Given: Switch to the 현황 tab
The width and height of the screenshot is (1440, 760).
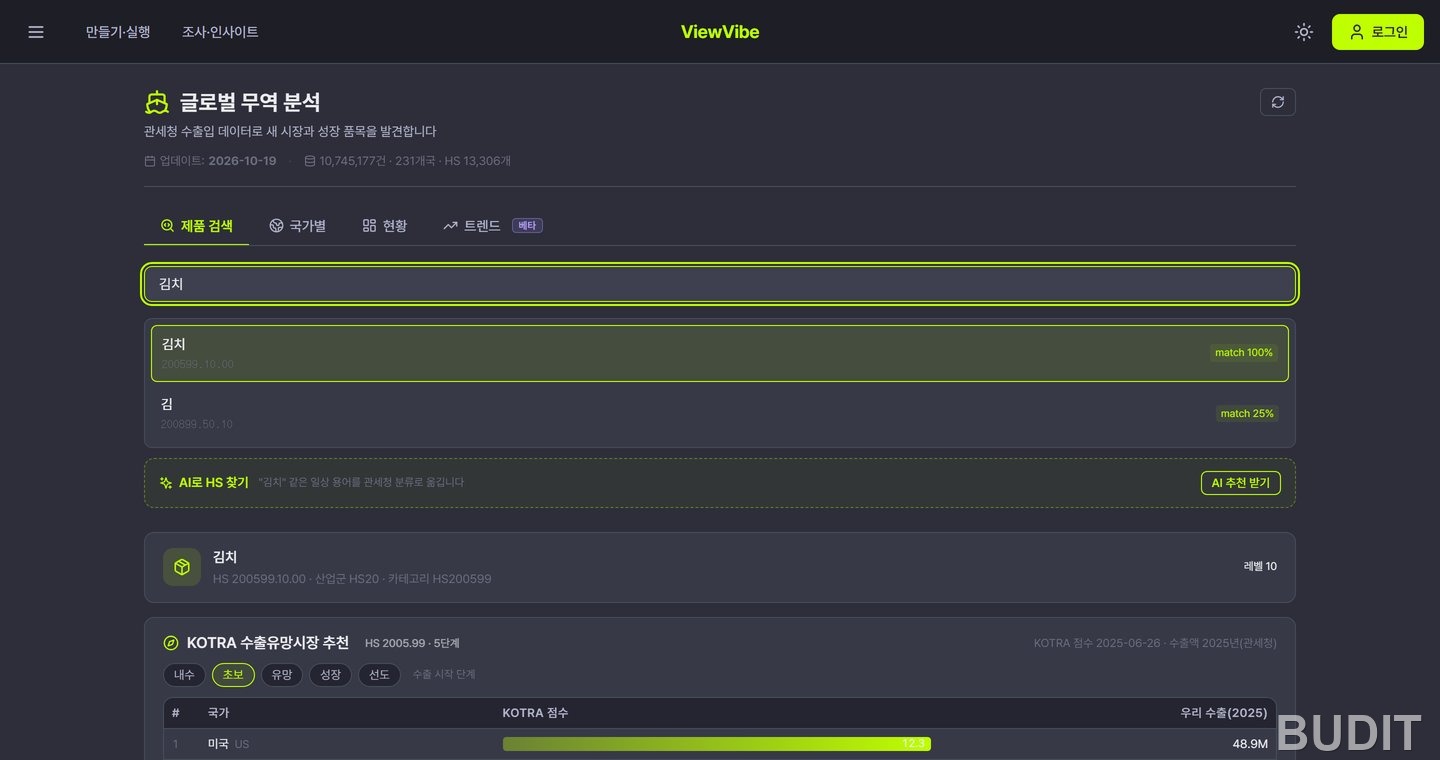Looking at the screenshot, I should pos(385,226).
